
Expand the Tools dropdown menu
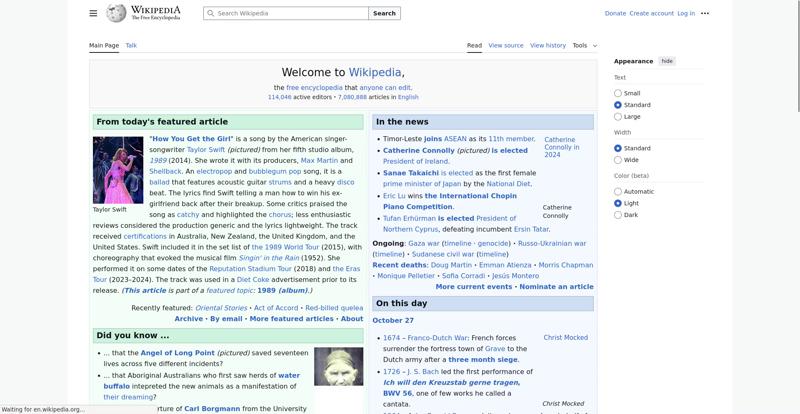click(584, 45)
